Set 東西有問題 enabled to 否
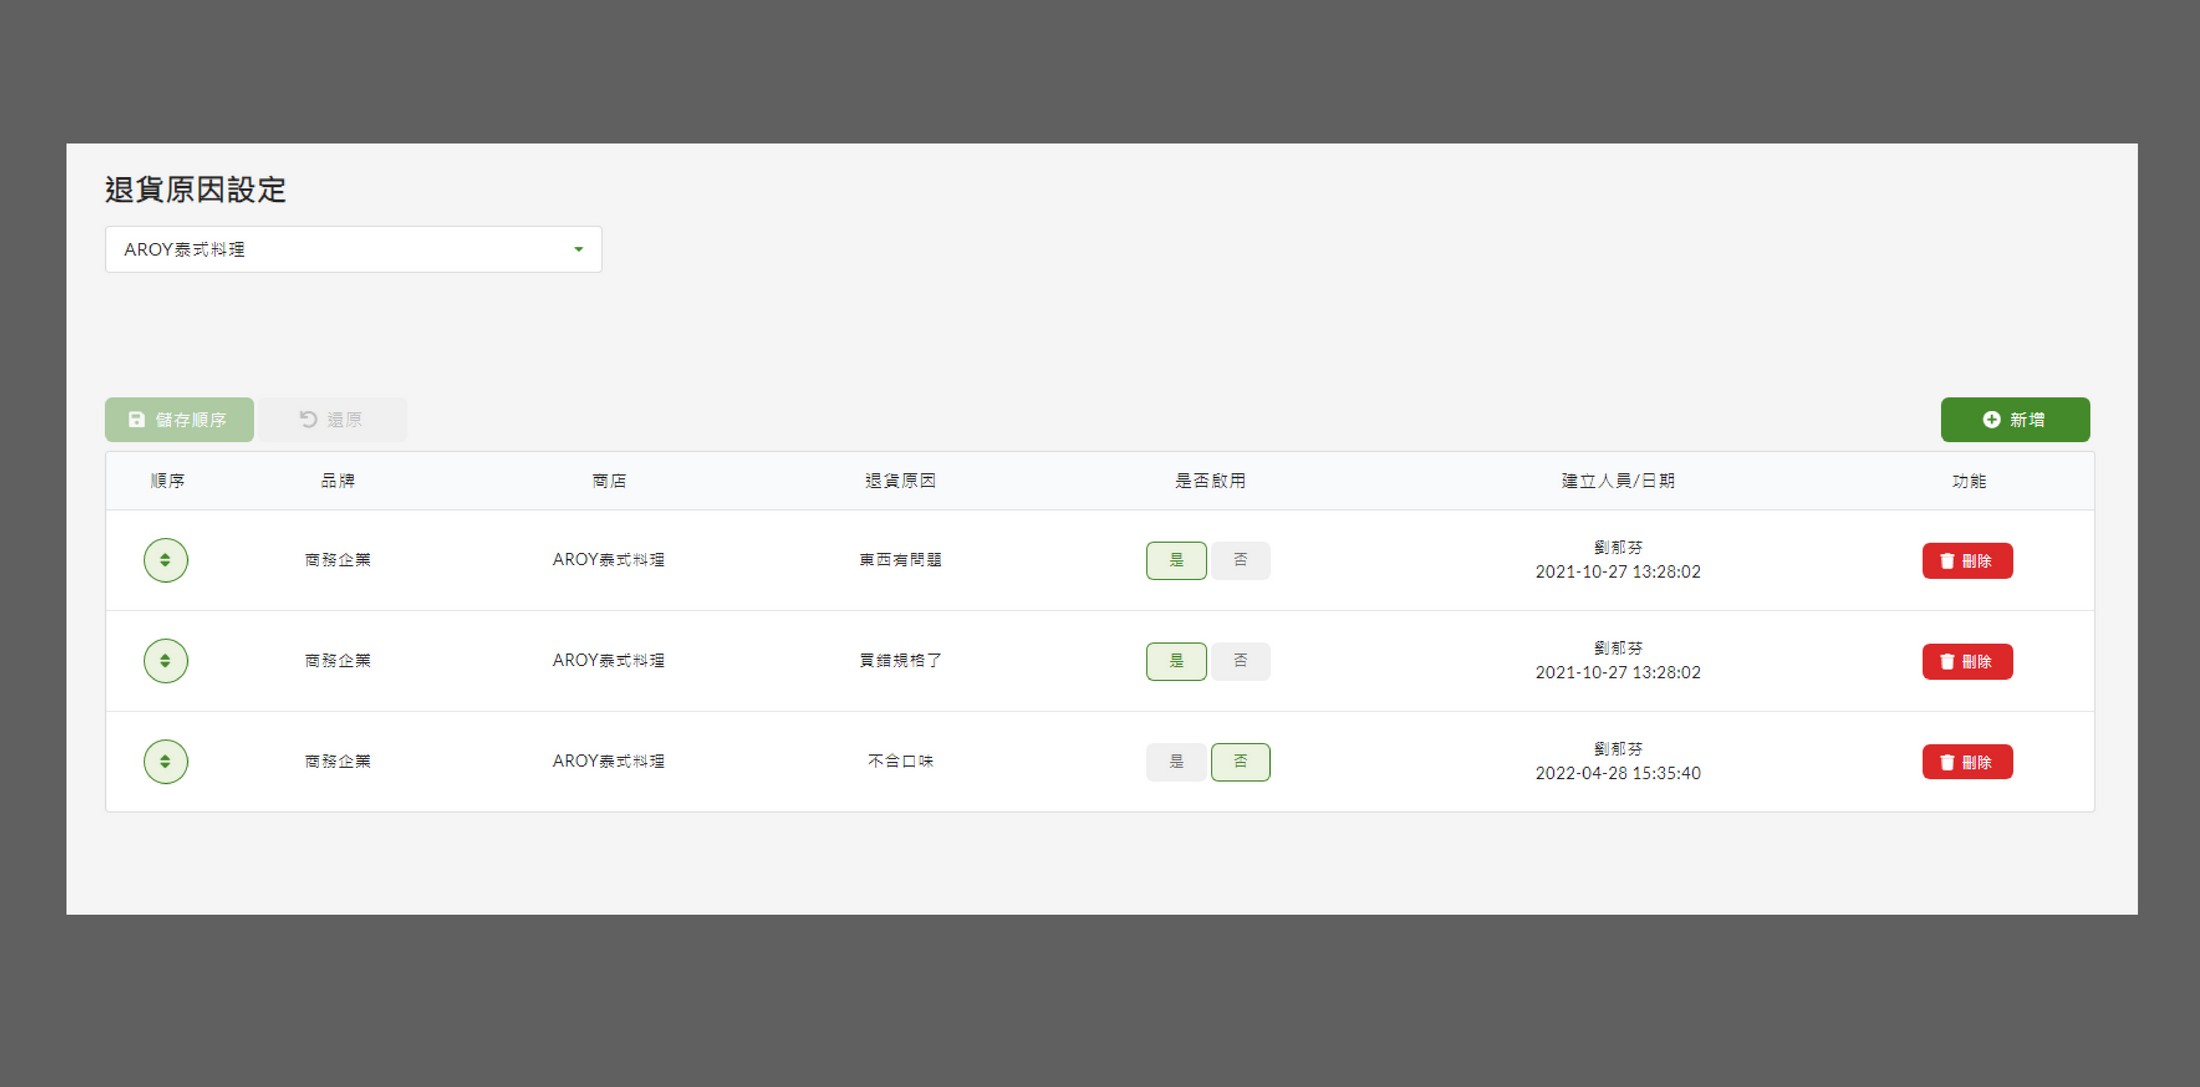This screenshot has height=1087, width=2200. [x=1240, y=561]
